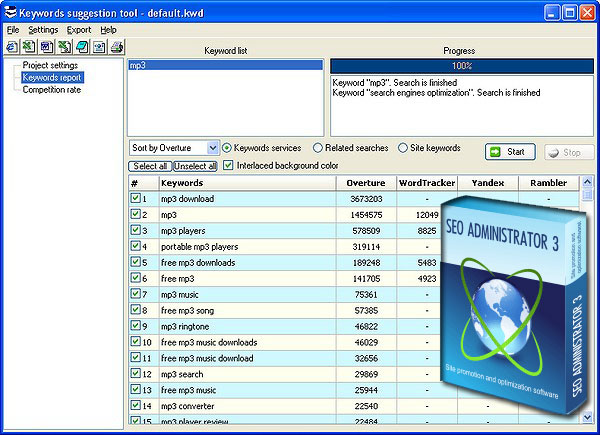Viewport: 600px width, 435px height.
Task: Uncheck the row 12 mp3 search checkbox
Action: coord(135,373)
